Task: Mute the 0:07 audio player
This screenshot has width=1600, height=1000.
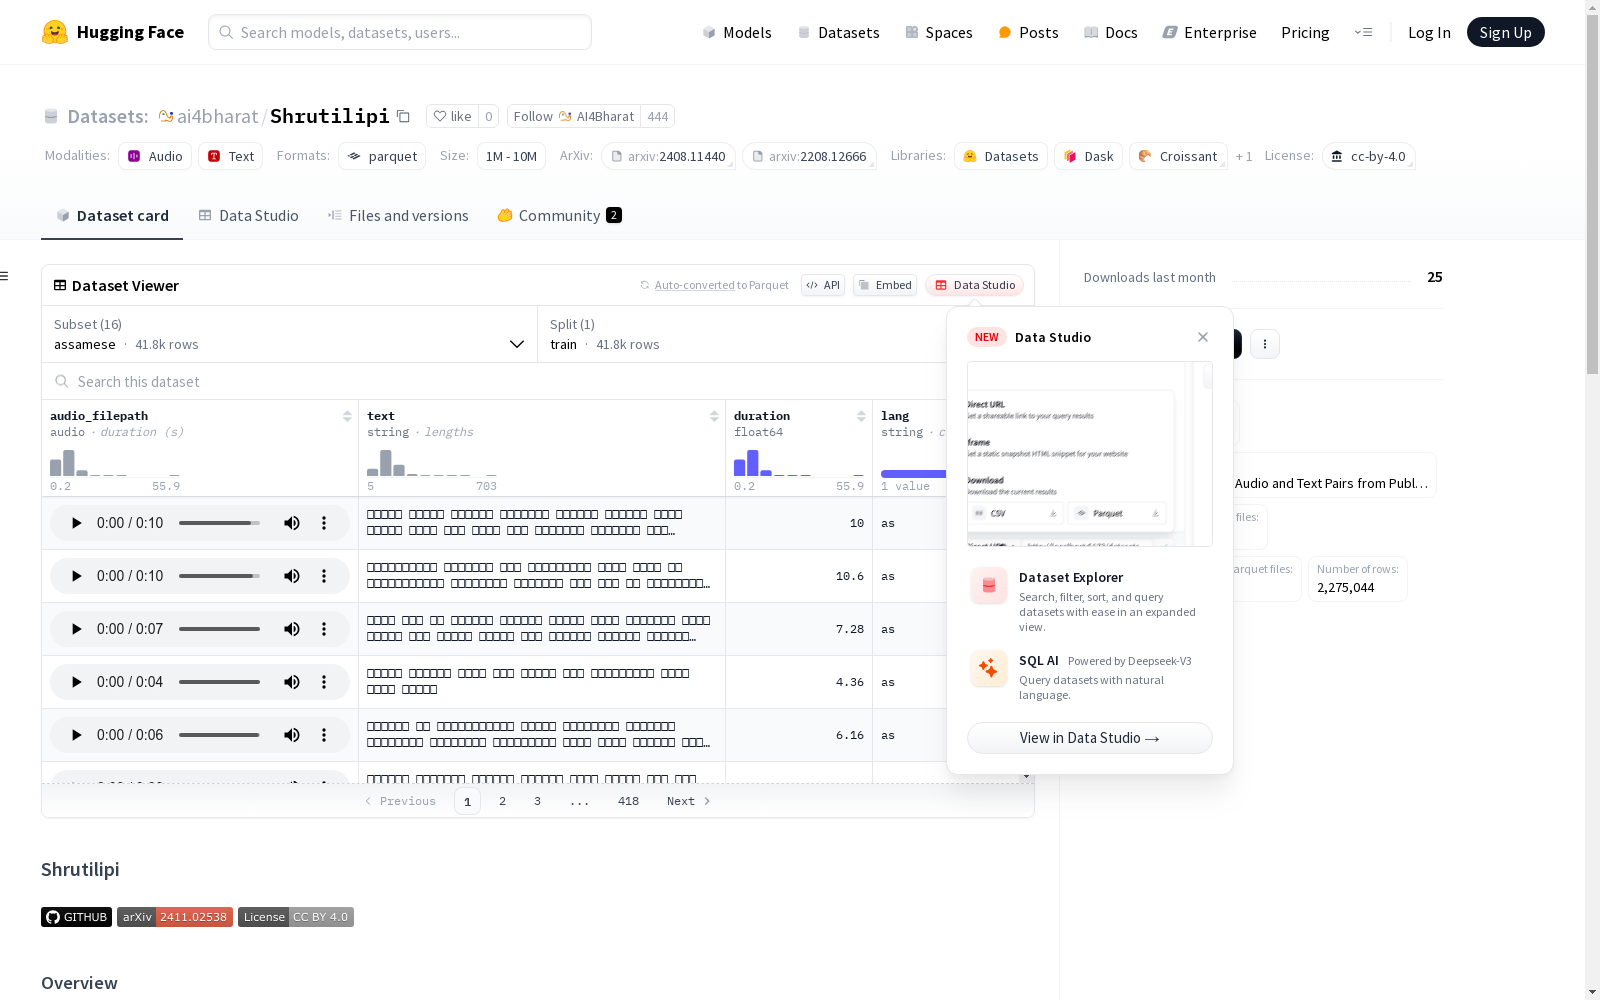Action: point(292,629)
